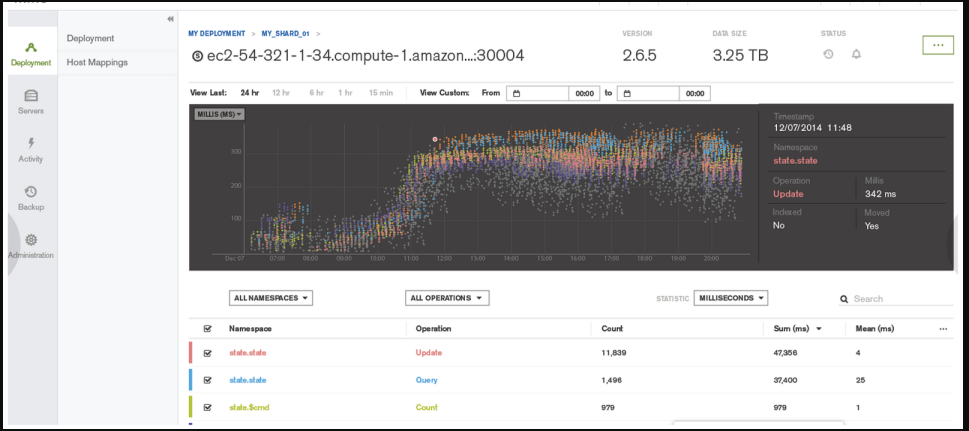Select Host Mappings in the side menu
The image size is (969, 431).
coord(97,62)
